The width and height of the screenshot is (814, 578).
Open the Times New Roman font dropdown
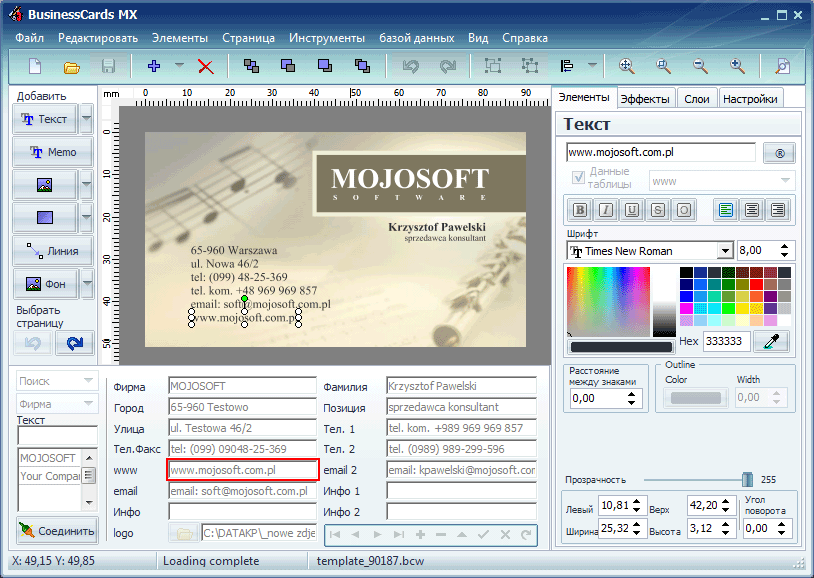point(725,251)
